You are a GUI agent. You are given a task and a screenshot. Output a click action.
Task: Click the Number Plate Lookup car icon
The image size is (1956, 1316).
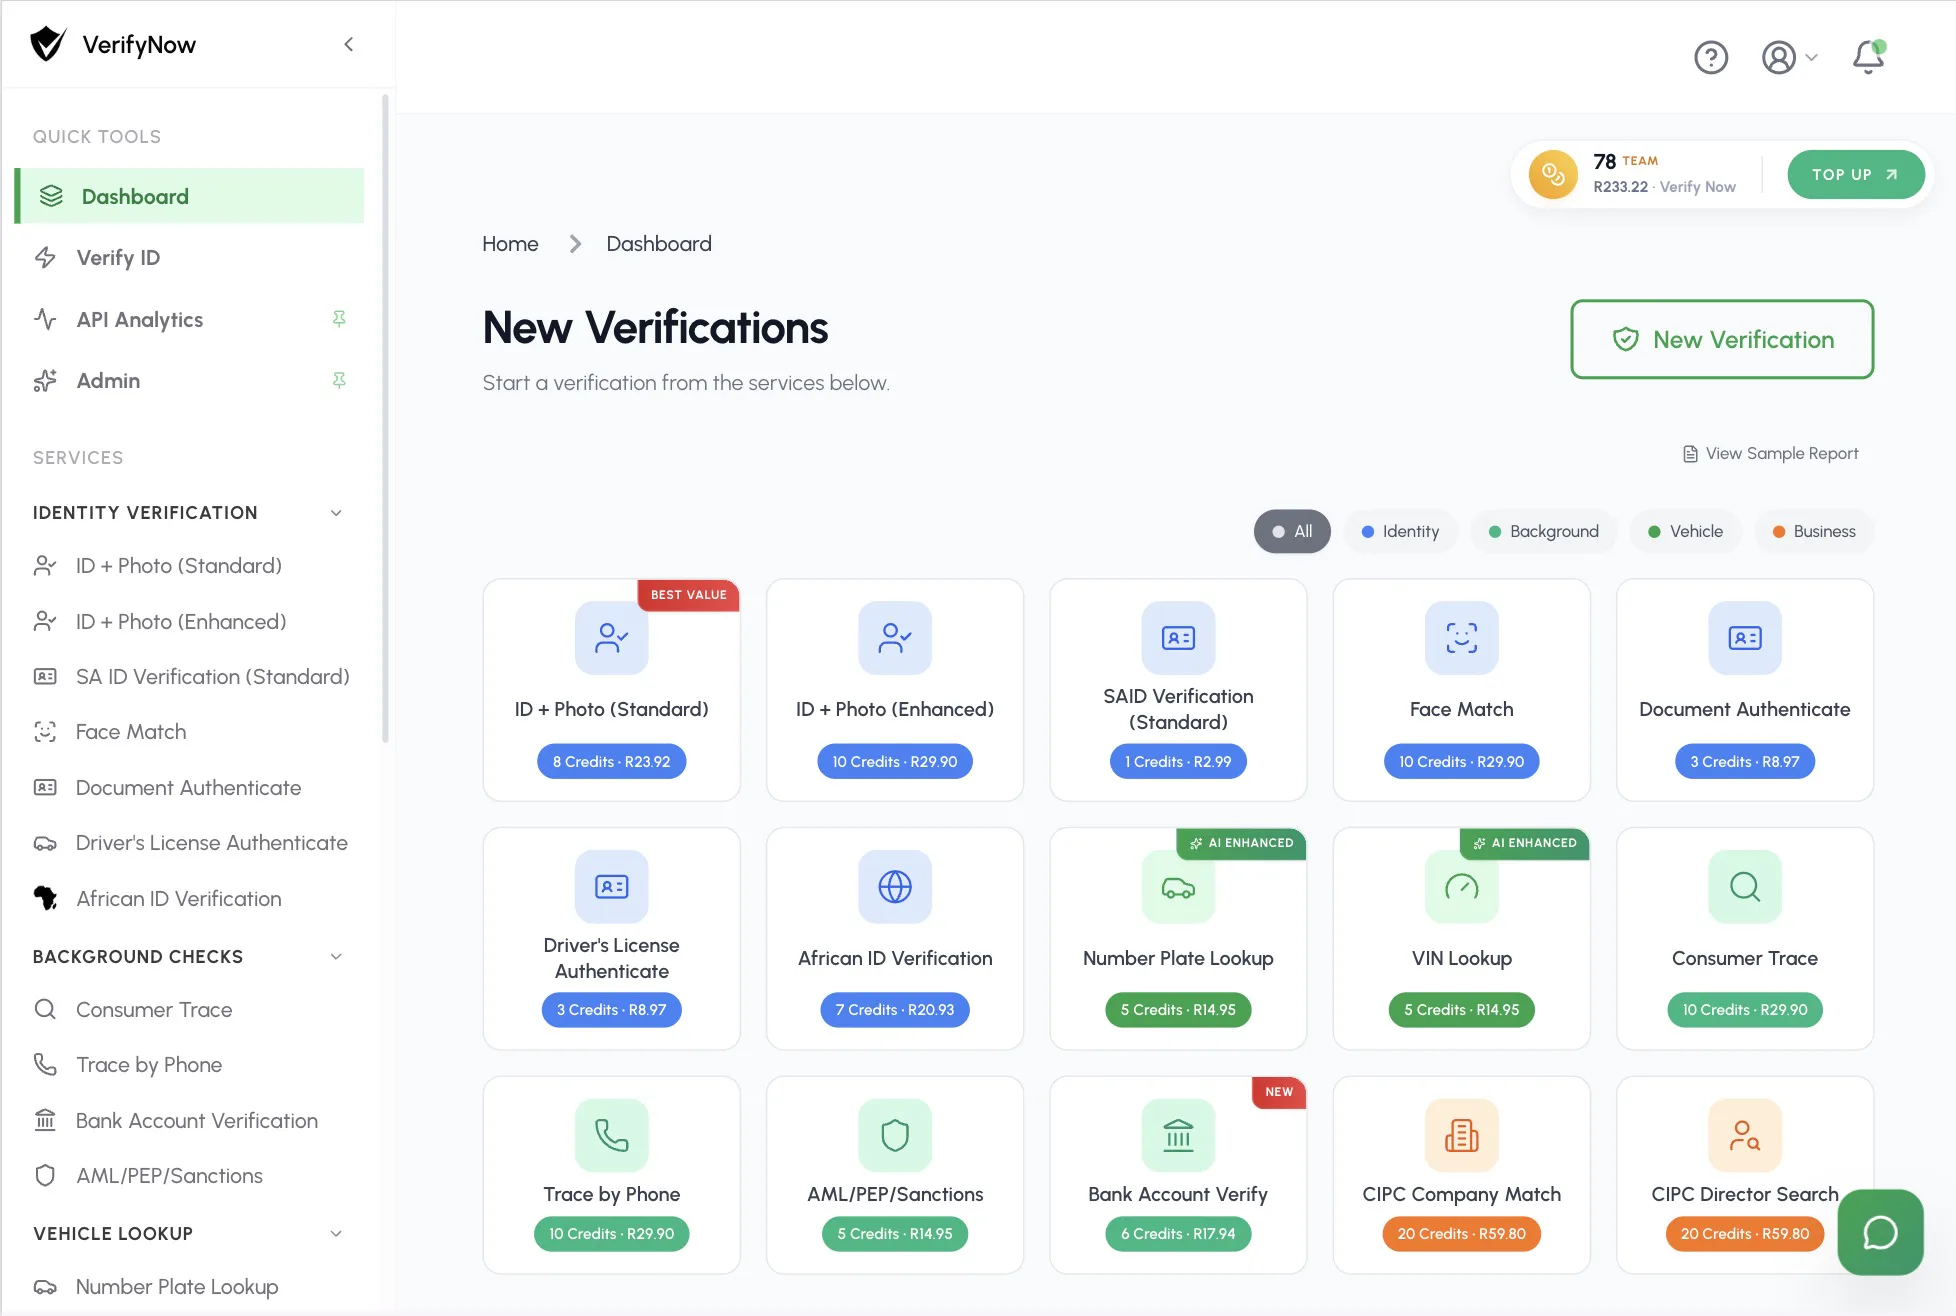coord(1178,886)
